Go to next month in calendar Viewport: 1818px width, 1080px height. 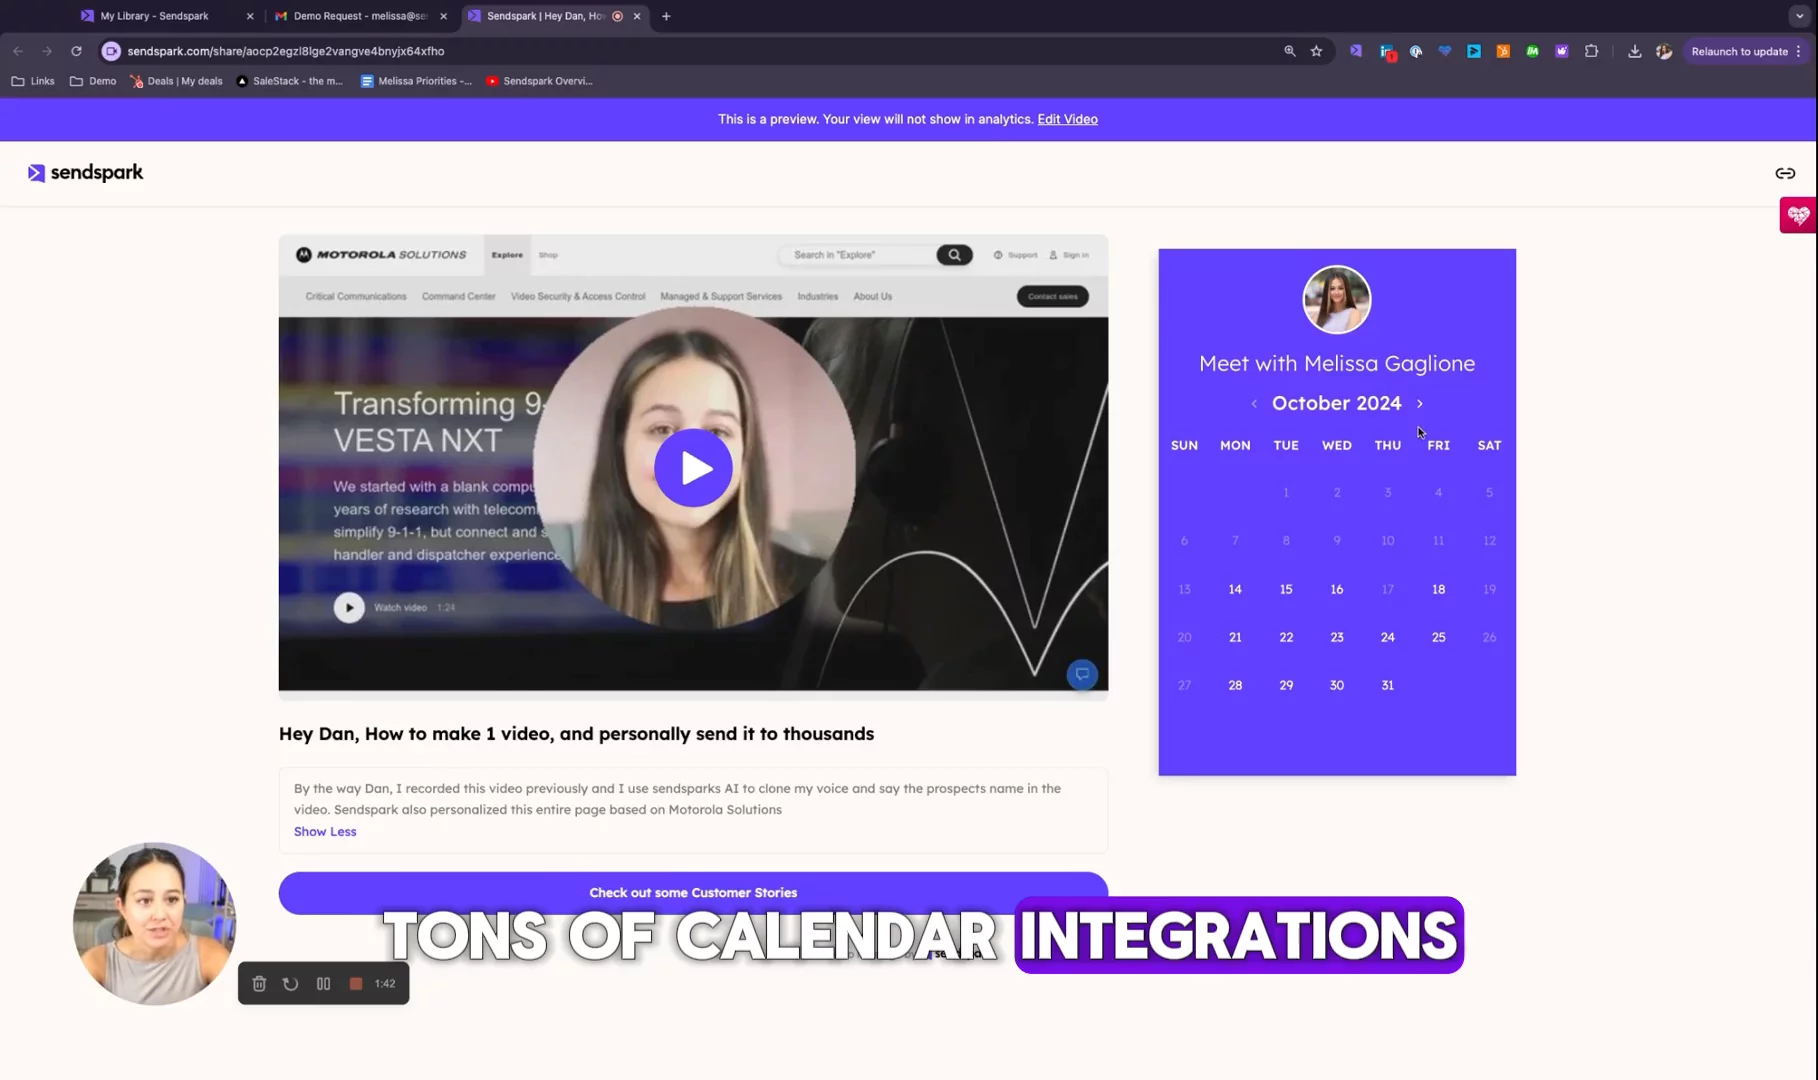[x=1419, y=404]
